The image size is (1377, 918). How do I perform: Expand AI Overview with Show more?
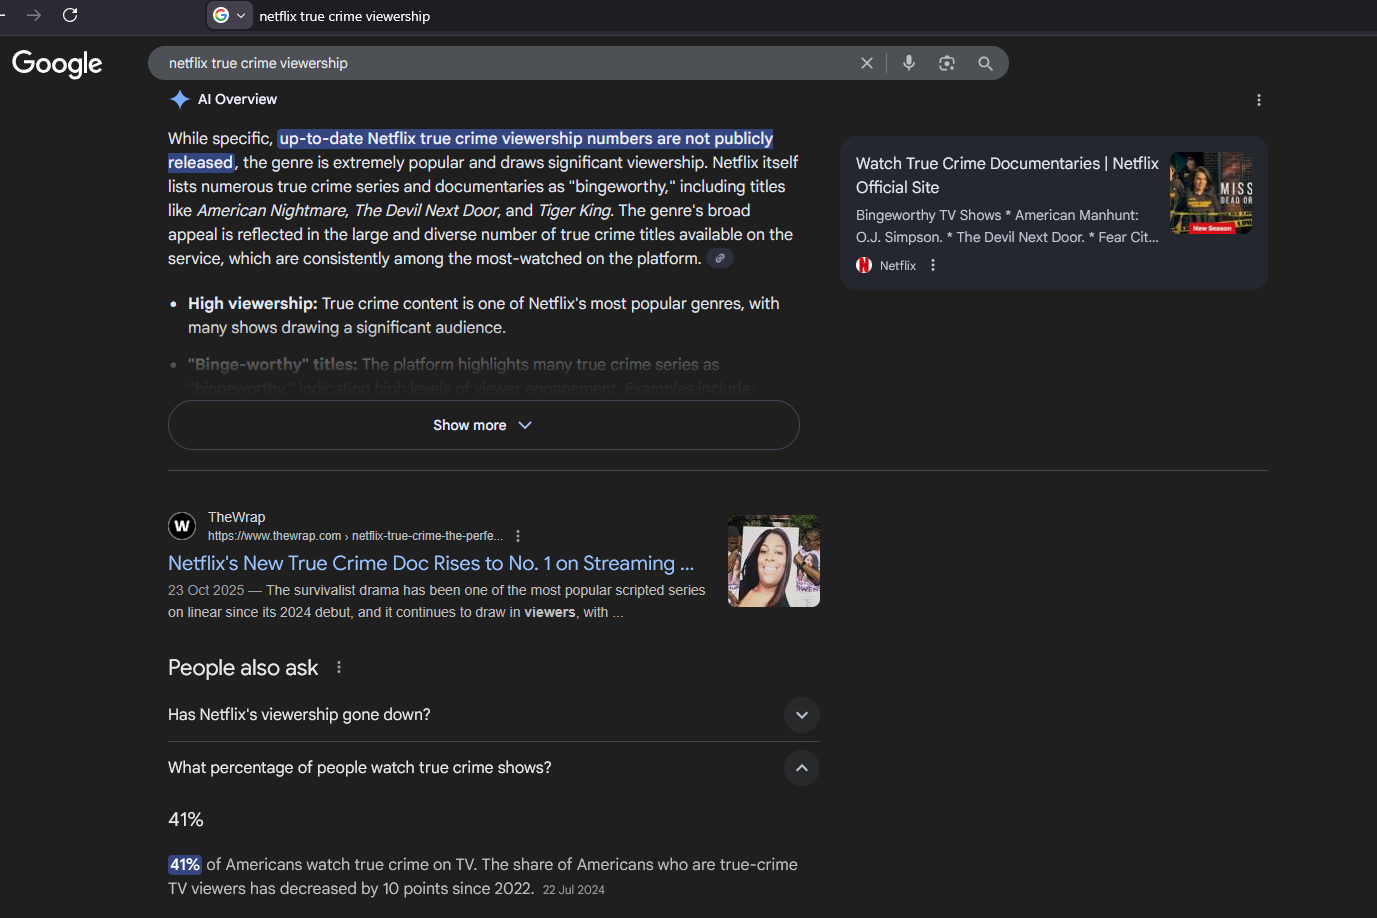(484, 425)
